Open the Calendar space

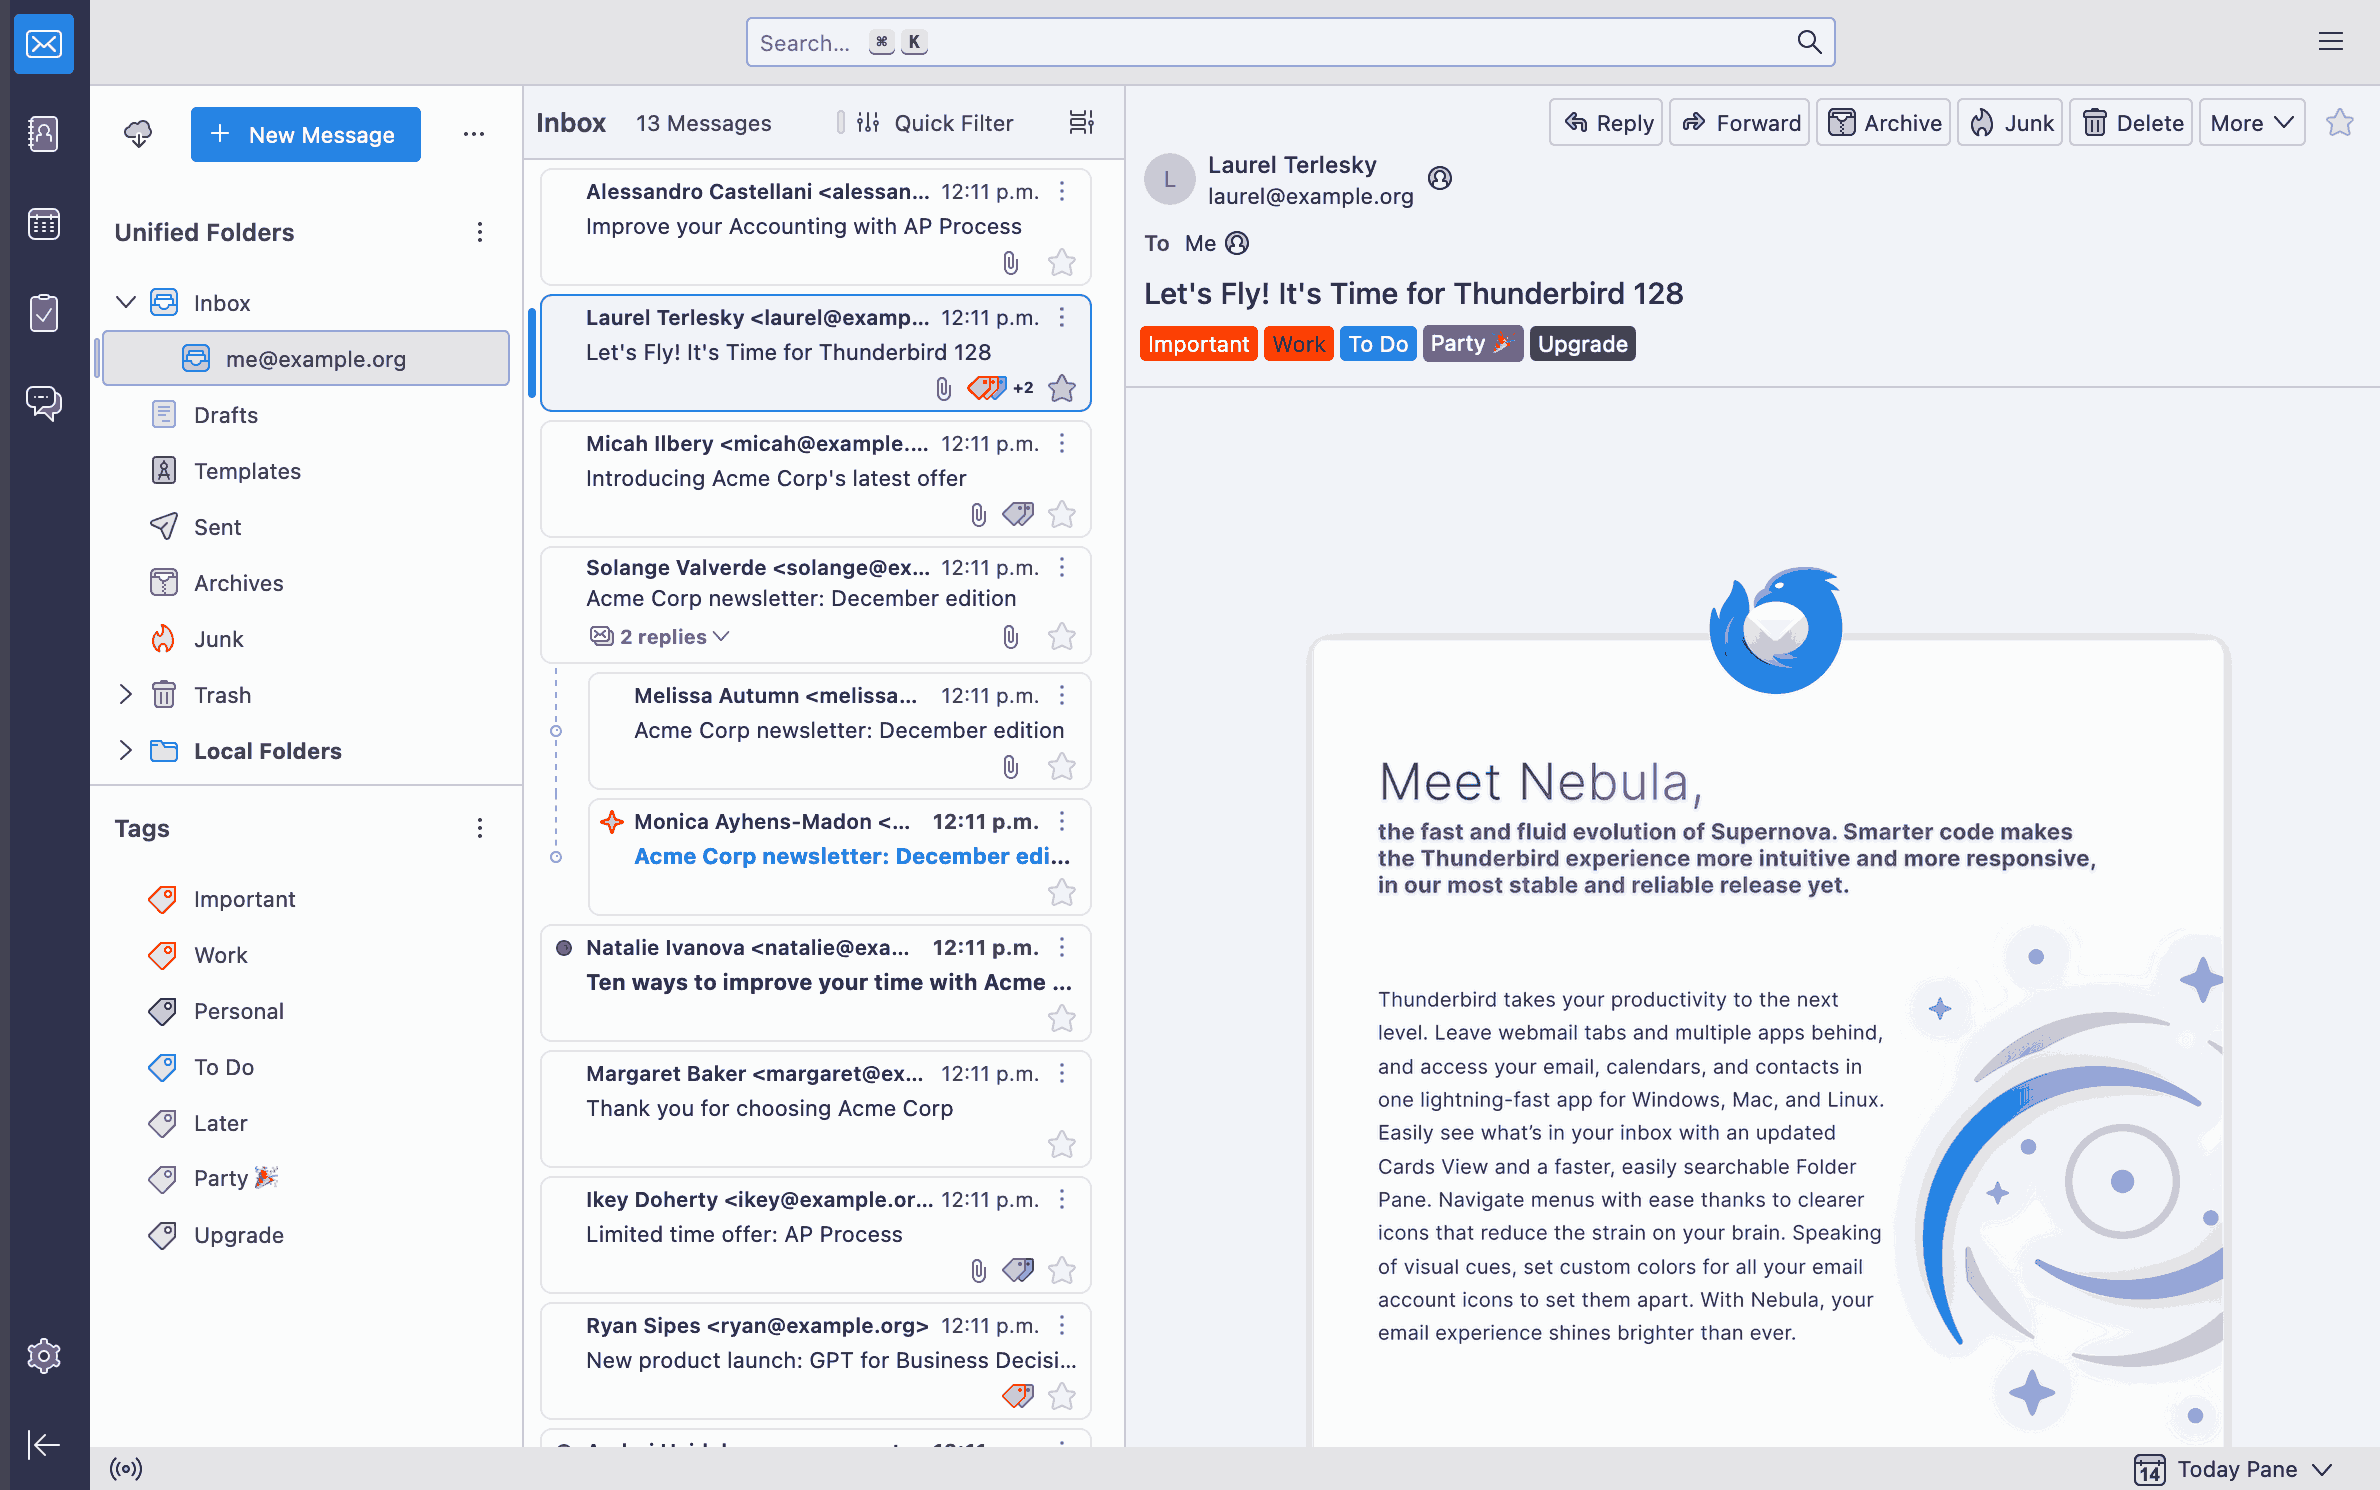(44, 223)
